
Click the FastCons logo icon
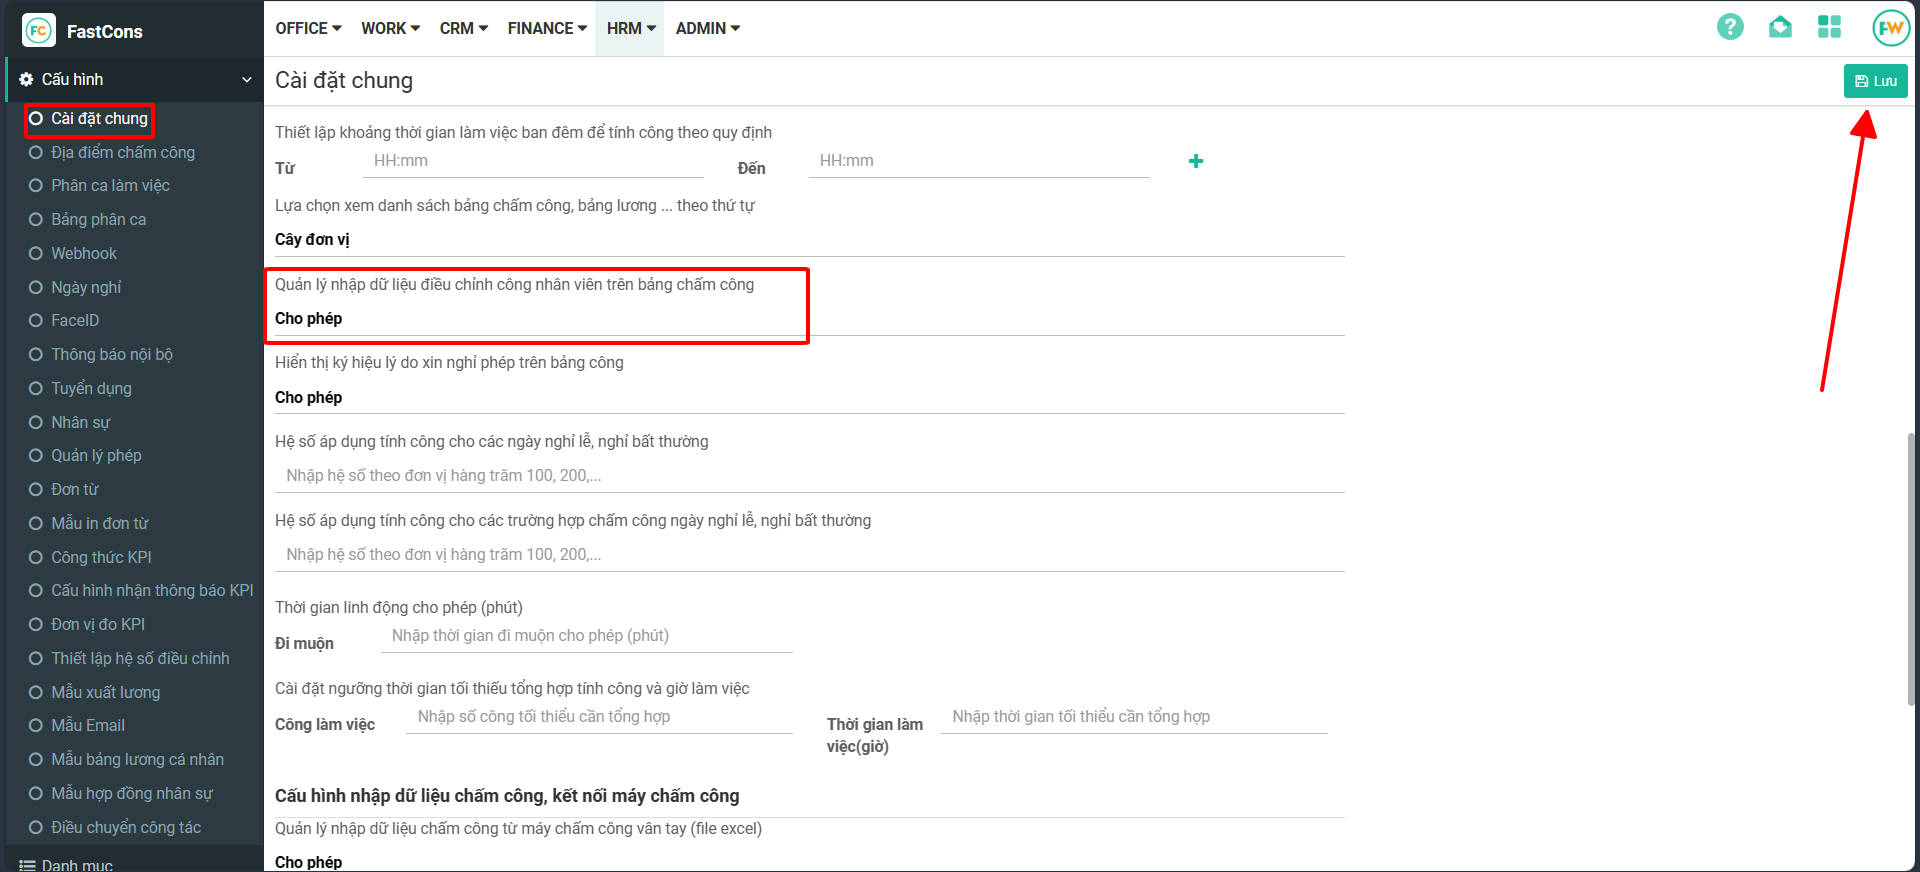point(39,31)
